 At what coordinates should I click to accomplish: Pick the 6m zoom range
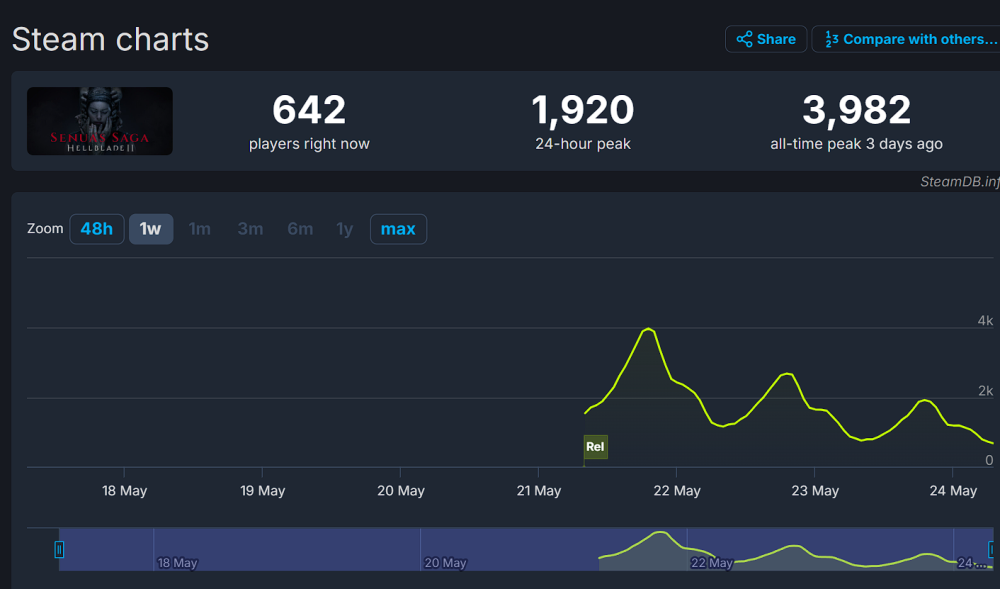300,229
